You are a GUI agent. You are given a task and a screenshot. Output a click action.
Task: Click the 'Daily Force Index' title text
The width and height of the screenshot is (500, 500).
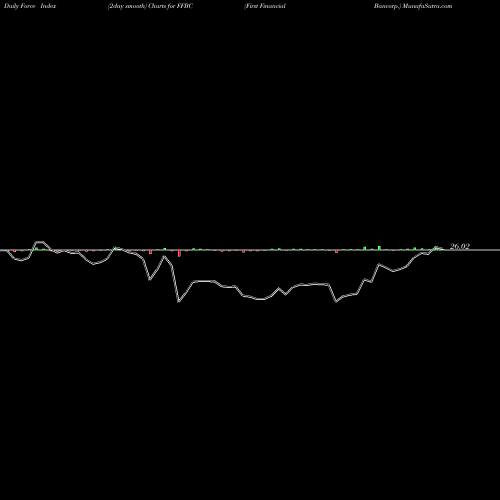coord(30,6)
